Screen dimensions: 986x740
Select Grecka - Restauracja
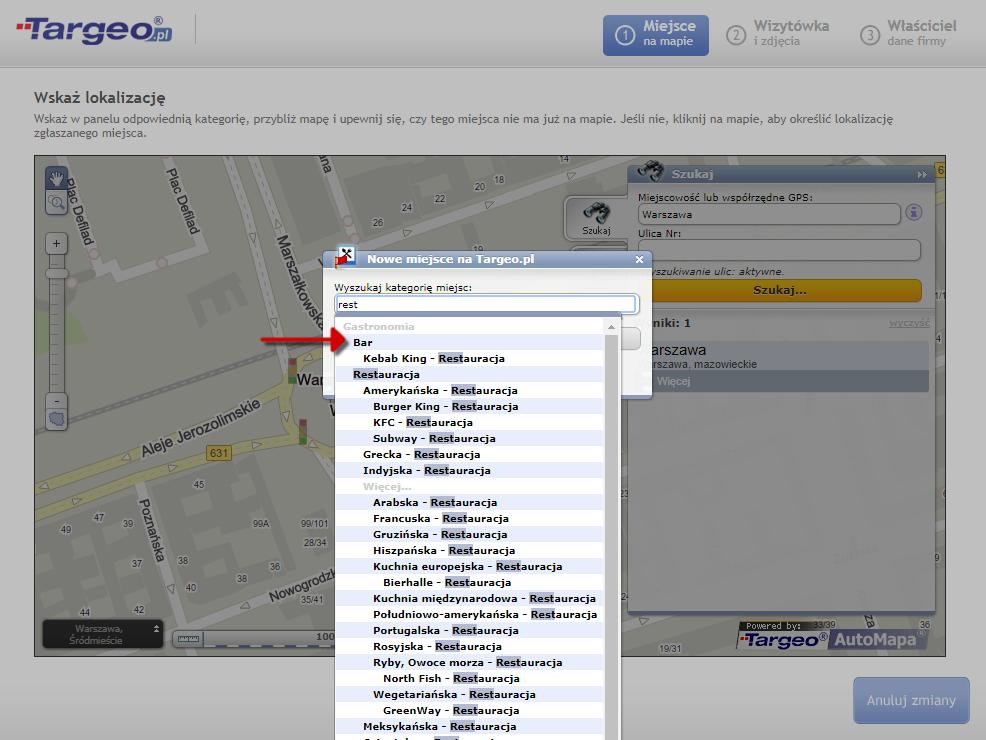(x=469, y=455)
